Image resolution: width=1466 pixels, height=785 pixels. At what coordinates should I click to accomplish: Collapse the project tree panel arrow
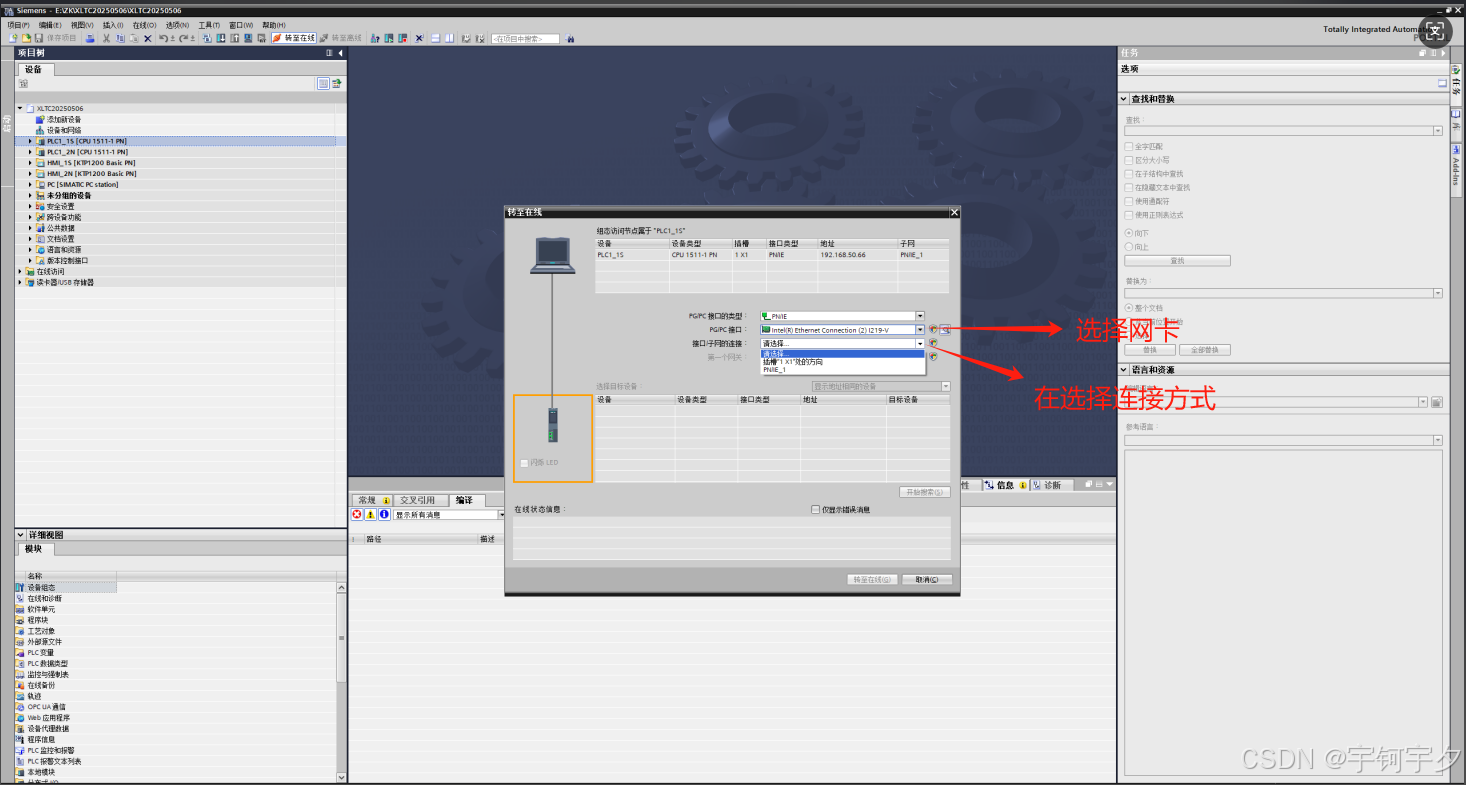coord(341,53)
